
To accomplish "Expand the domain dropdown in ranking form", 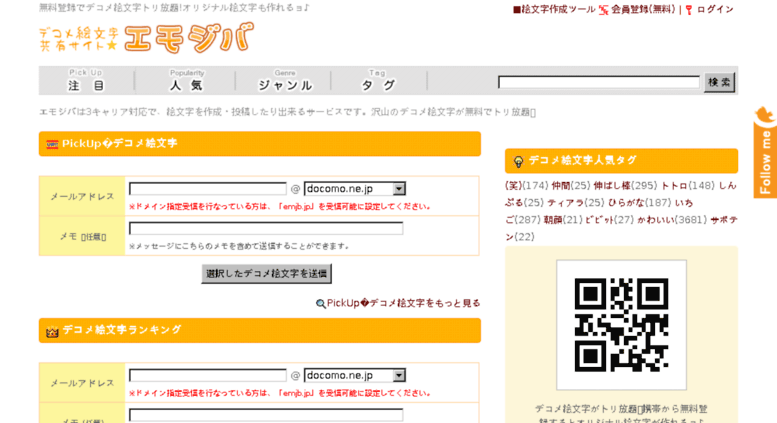I will point(399,375).
